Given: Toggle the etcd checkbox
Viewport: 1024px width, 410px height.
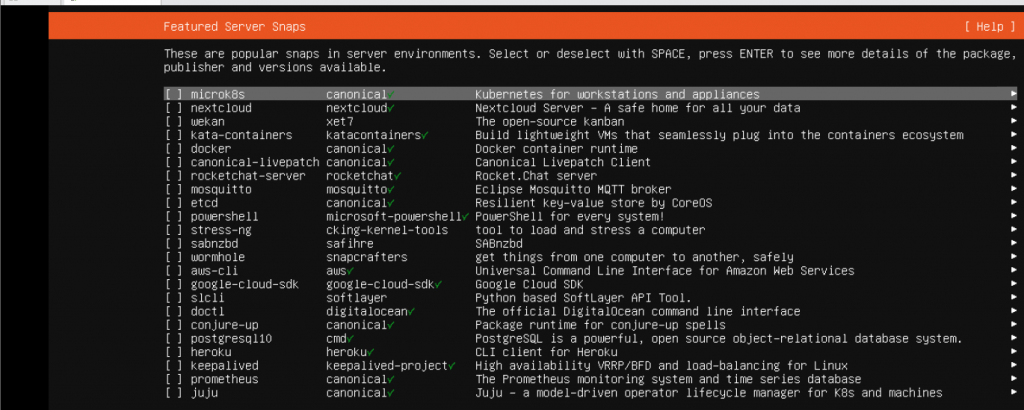Looking at the screenshot, I should 174,203.
